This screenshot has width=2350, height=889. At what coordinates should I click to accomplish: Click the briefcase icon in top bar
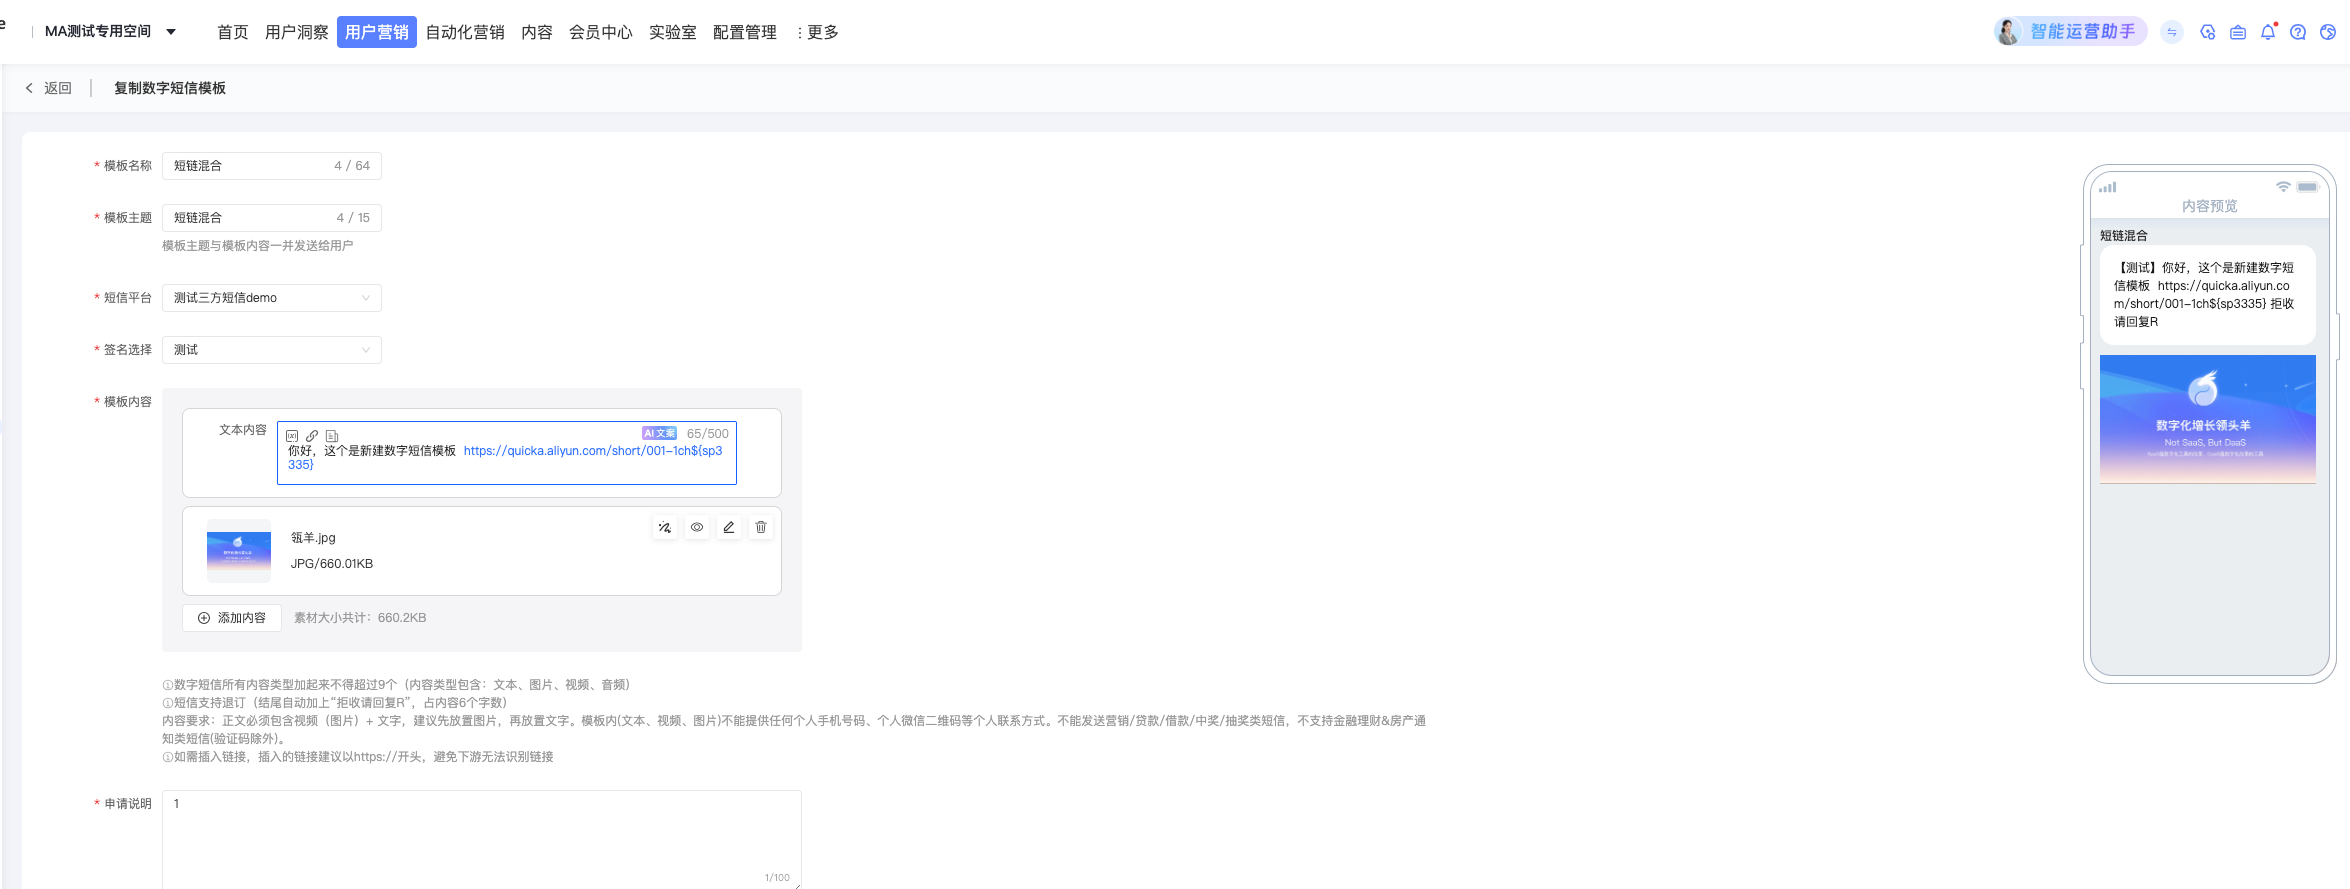coord(2238,32)
